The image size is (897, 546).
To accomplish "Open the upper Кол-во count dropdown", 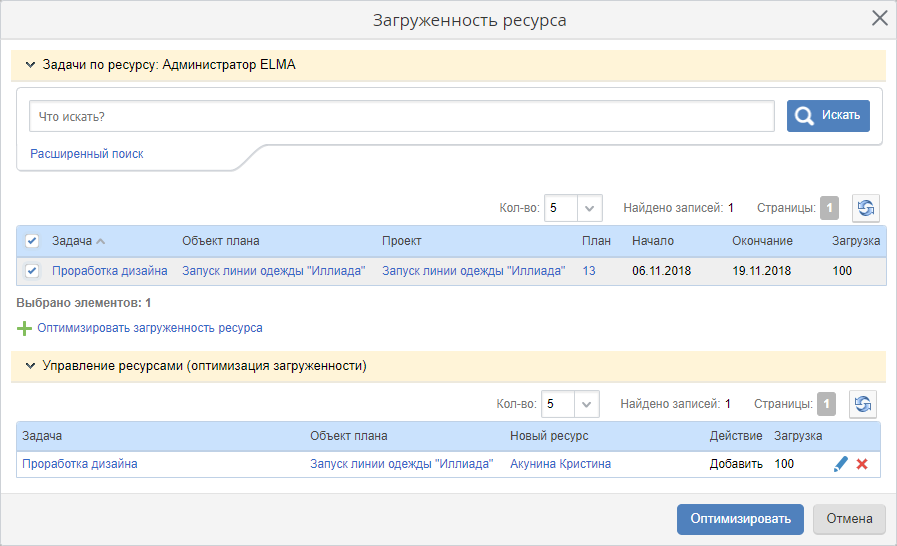I will click(589, 208).
